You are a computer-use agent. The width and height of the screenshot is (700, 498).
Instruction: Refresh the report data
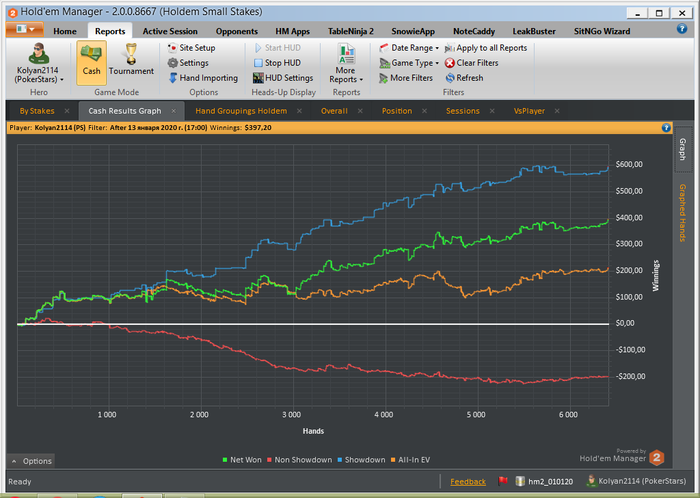464,78
